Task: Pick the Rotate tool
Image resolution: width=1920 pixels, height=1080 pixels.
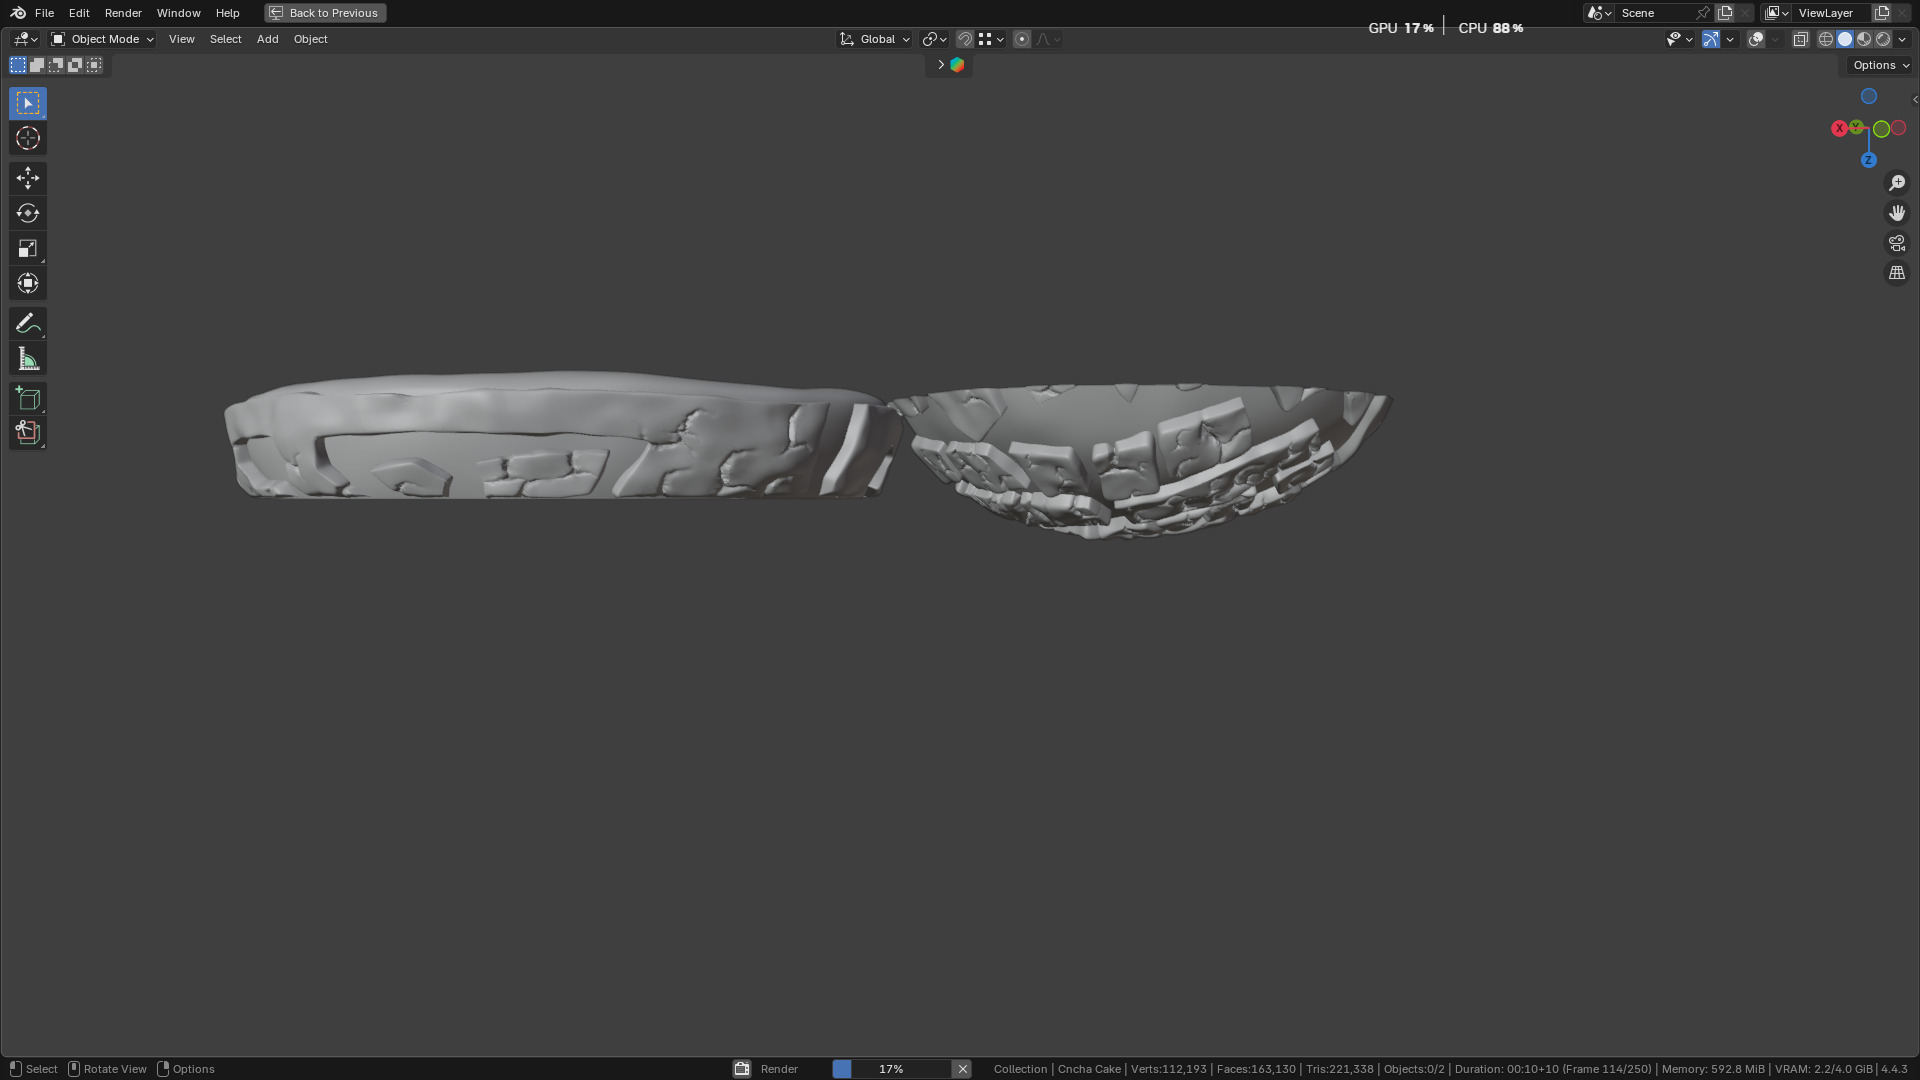Action: (28, 213)
